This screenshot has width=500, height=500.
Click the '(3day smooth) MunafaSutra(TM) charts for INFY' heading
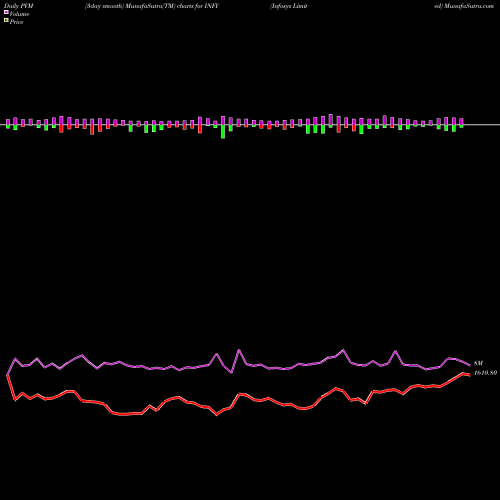[x=152, y=6]
